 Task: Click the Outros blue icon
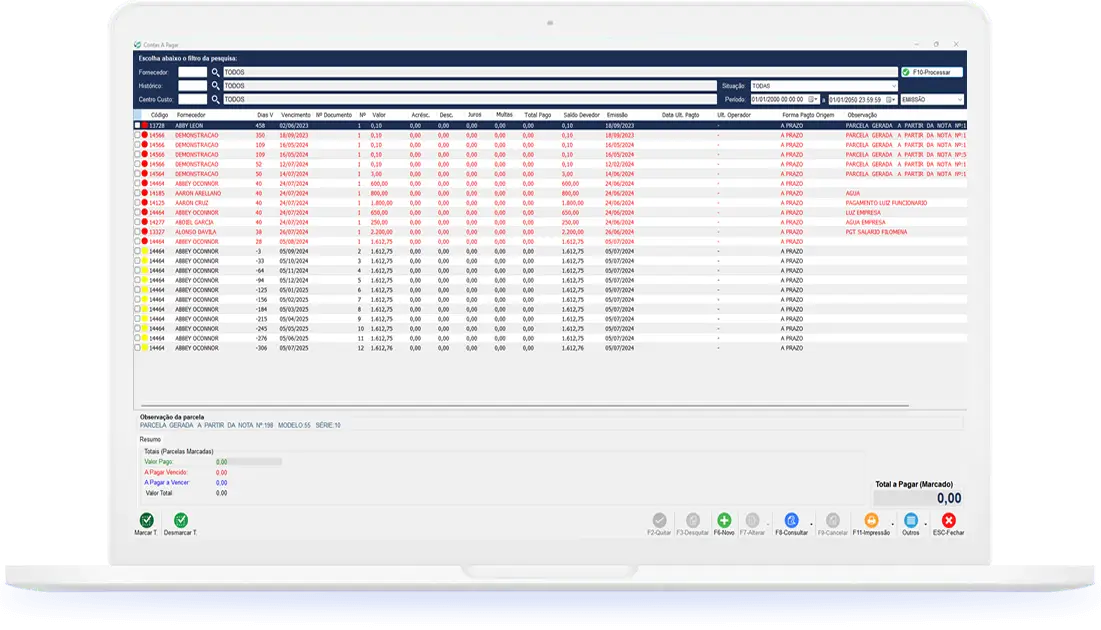pyautogui.click(x=910, y=520)
